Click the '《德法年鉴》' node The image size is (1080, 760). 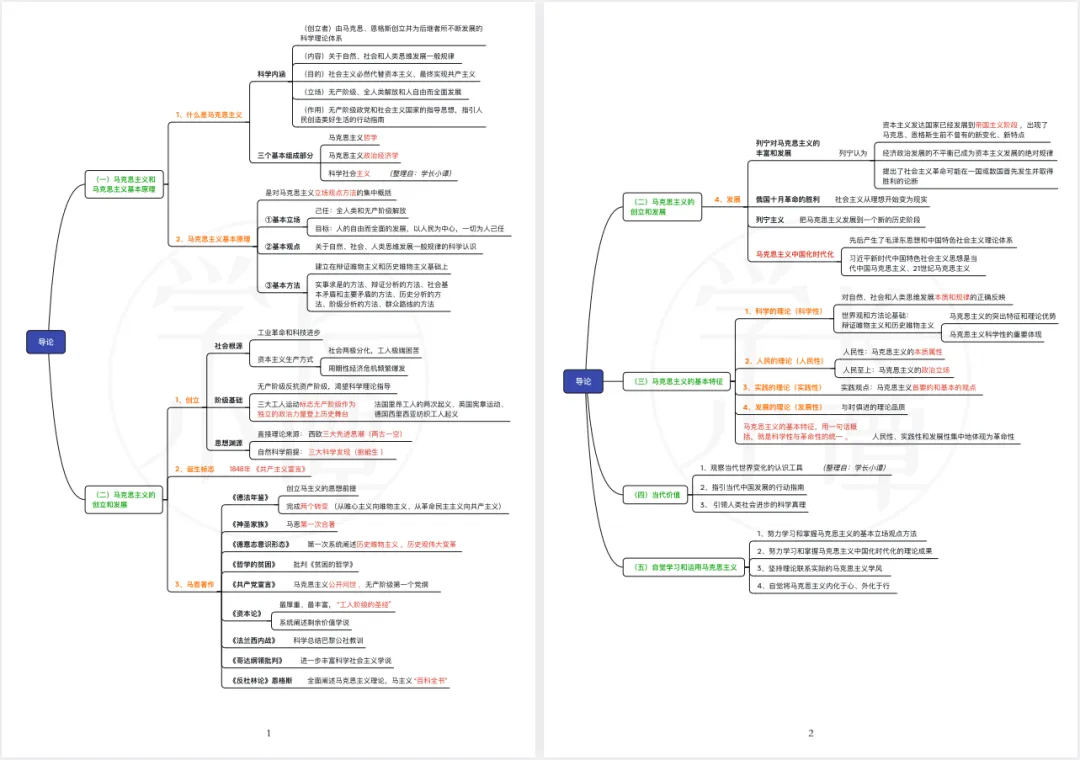click(x=250, y=497)
